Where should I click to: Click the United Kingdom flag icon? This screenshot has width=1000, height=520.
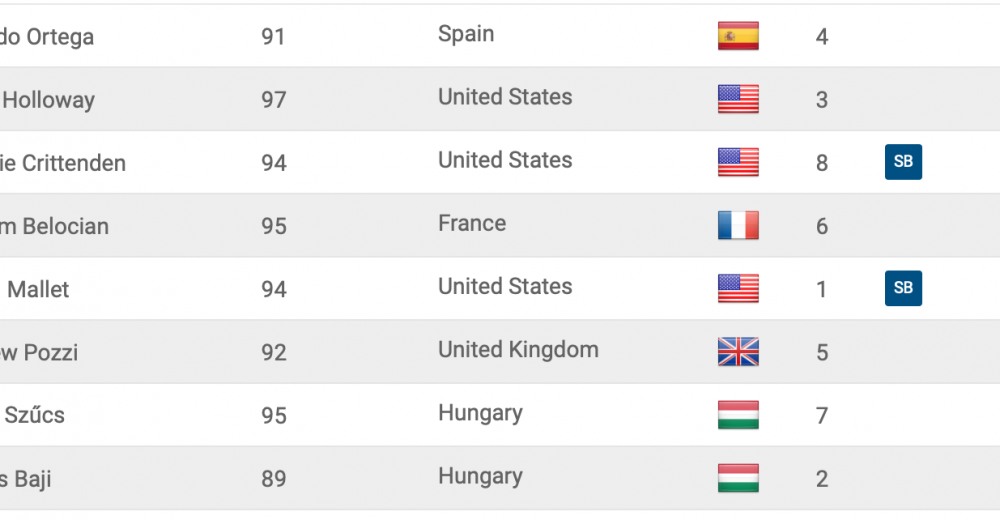click(738, 352)
